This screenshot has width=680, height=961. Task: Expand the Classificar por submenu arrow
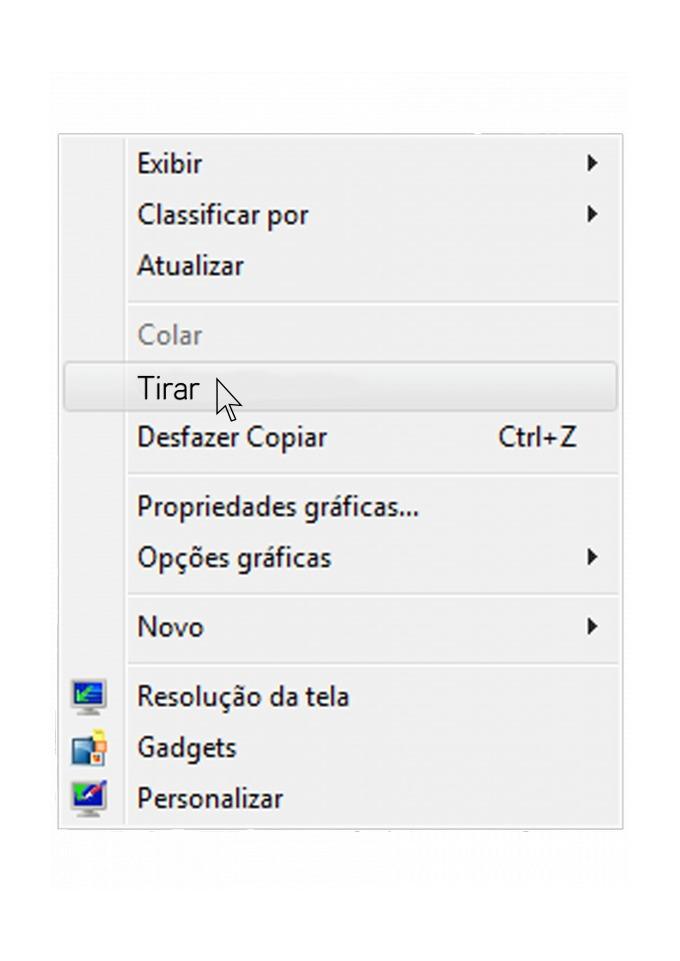(593, 214)
